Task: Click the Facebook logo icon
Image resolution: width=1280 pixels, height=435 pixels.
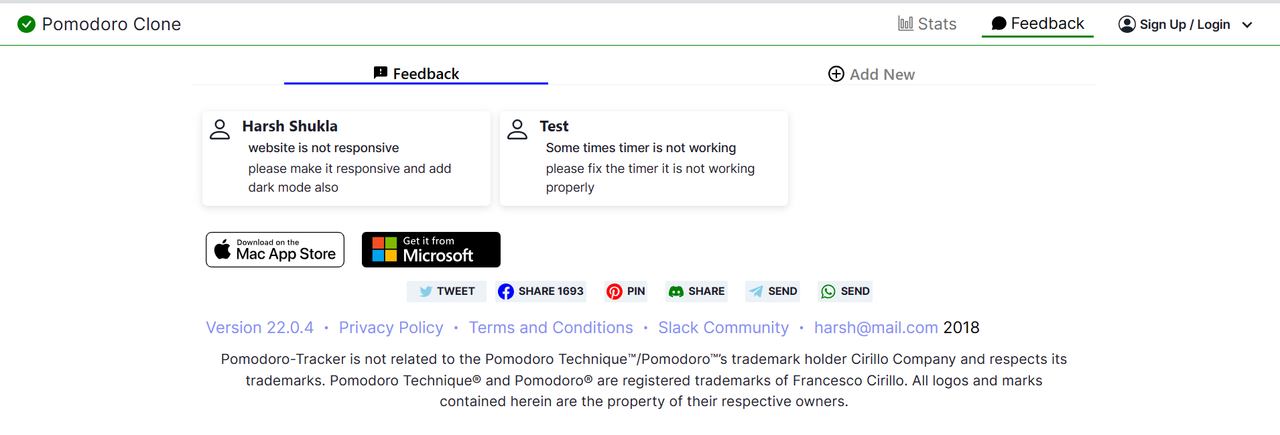Action: (506, 292)
